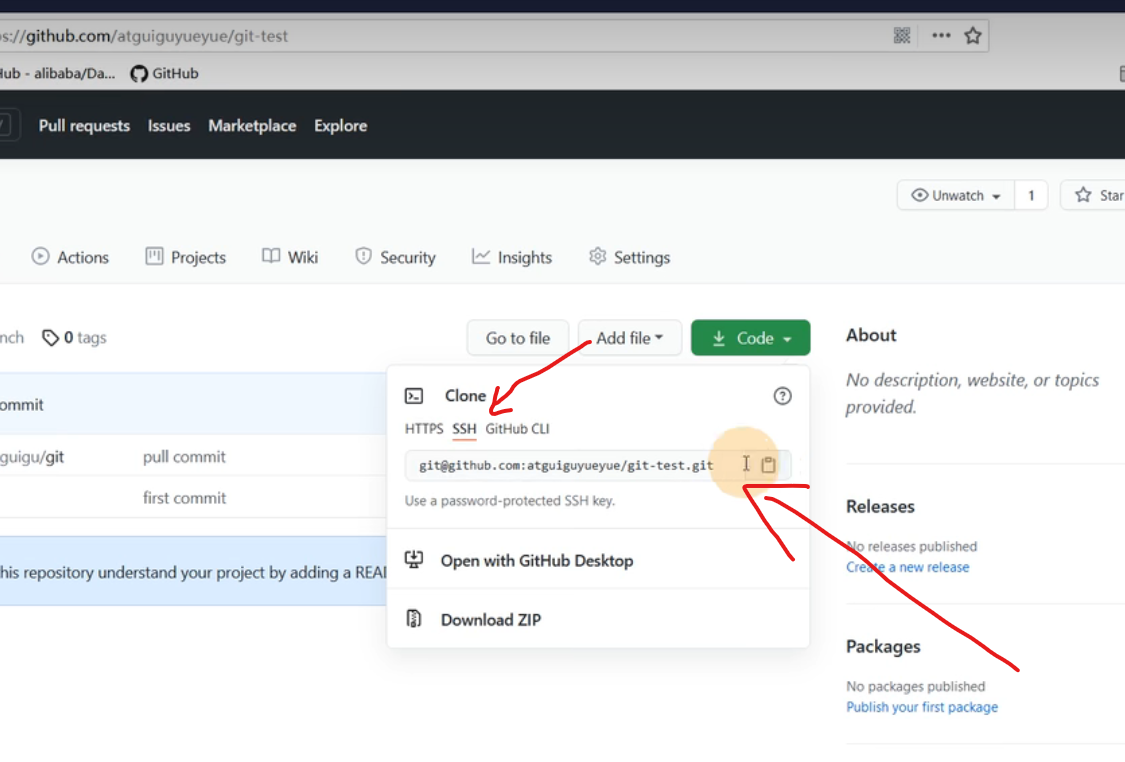The width and height of the screenshot is (1125, 762).
Task: Click the SSH clone URL text field
Action: 566,465
